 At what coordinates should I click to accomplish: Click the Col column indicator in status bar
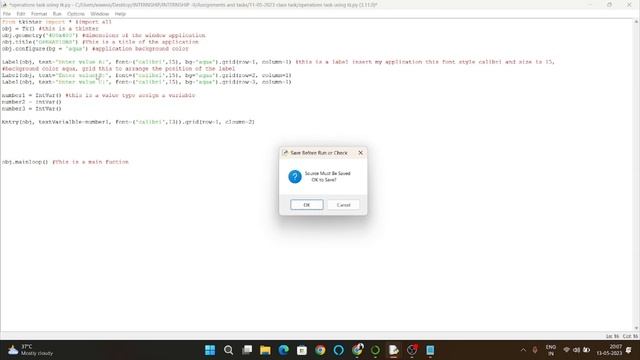pyautogui.click(x=630, y=336)
